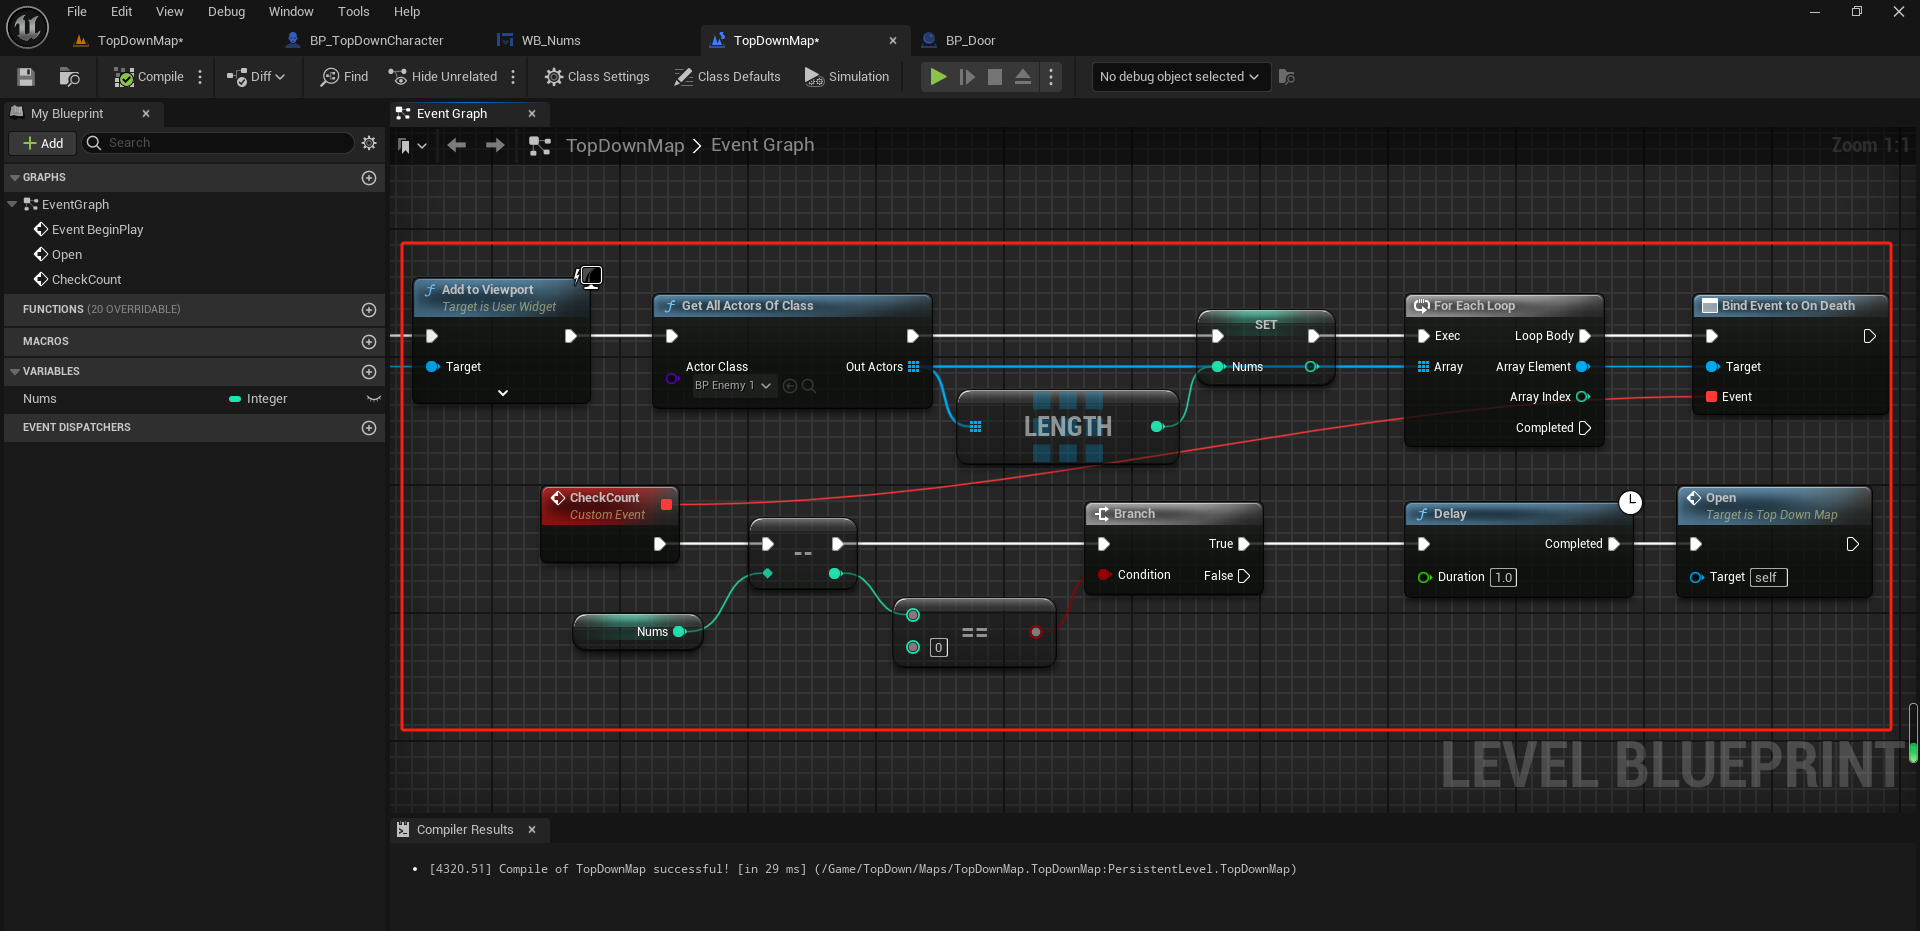Click the Delay node Duration value field

click(x=1503, y=578)
